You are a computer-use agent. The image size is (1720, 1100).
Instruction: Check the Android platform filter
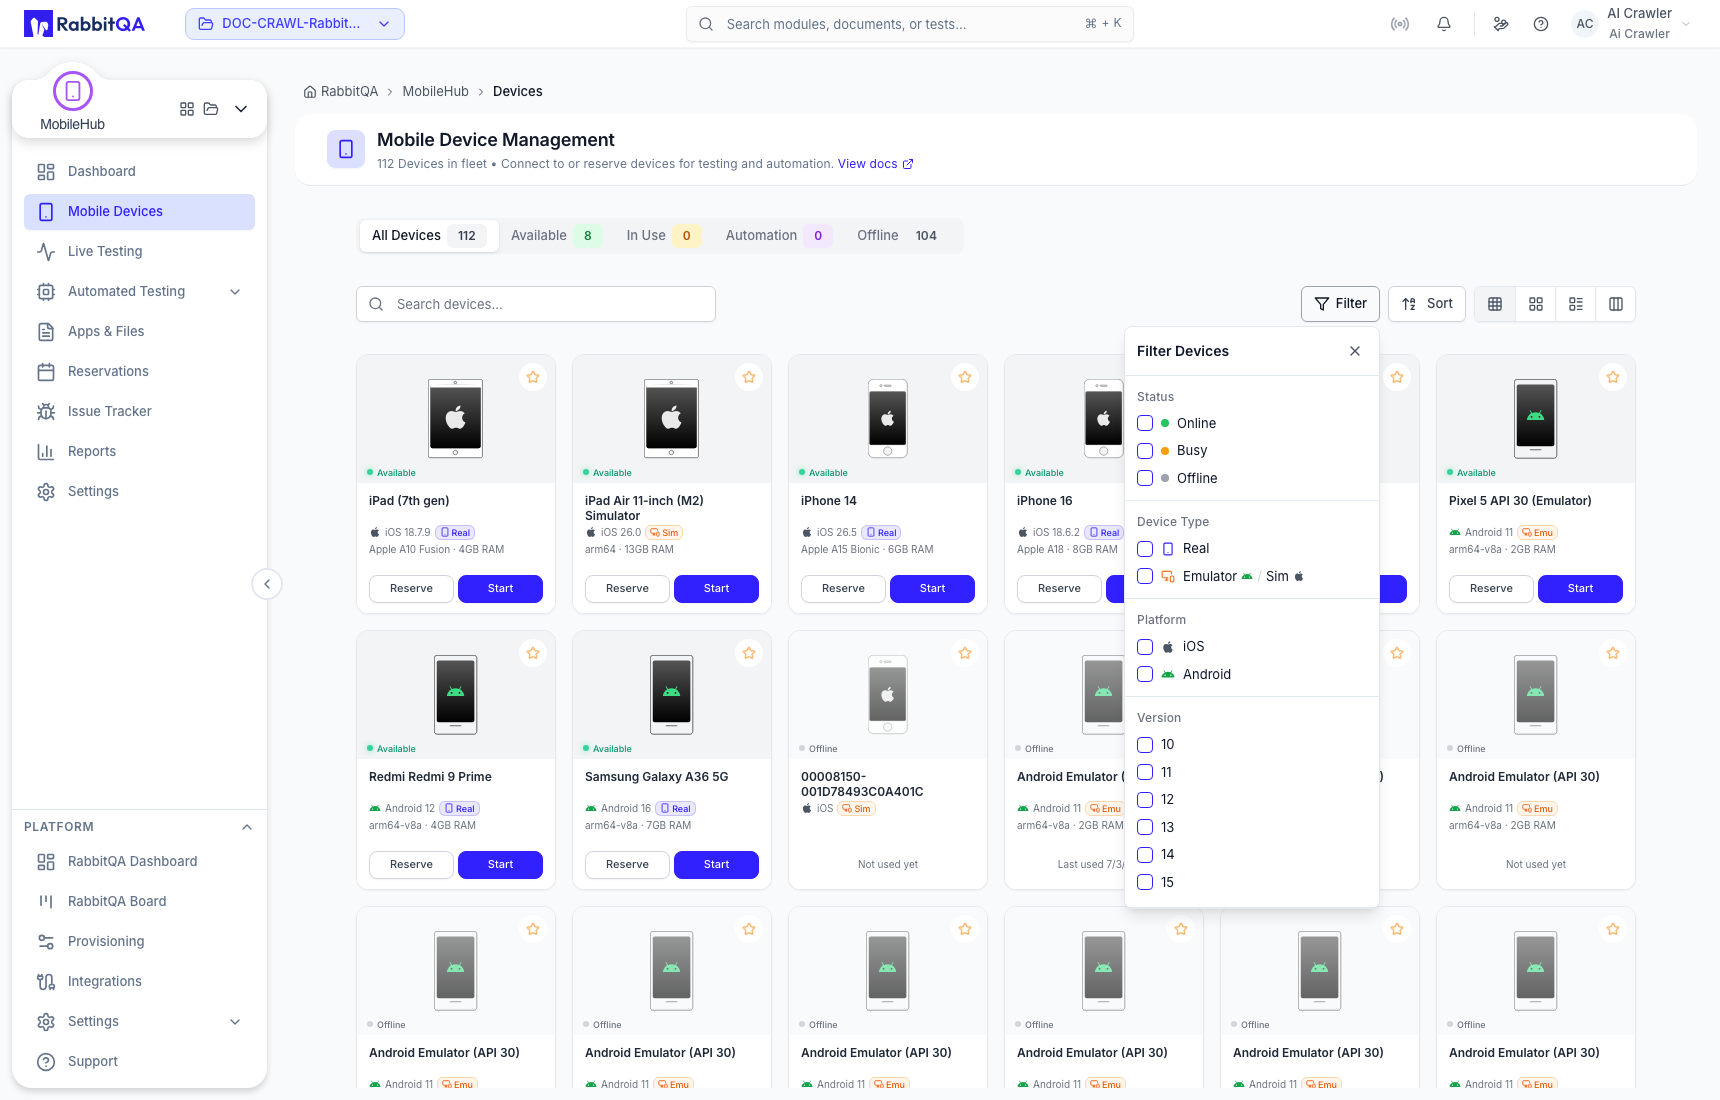click(1145, 674)
